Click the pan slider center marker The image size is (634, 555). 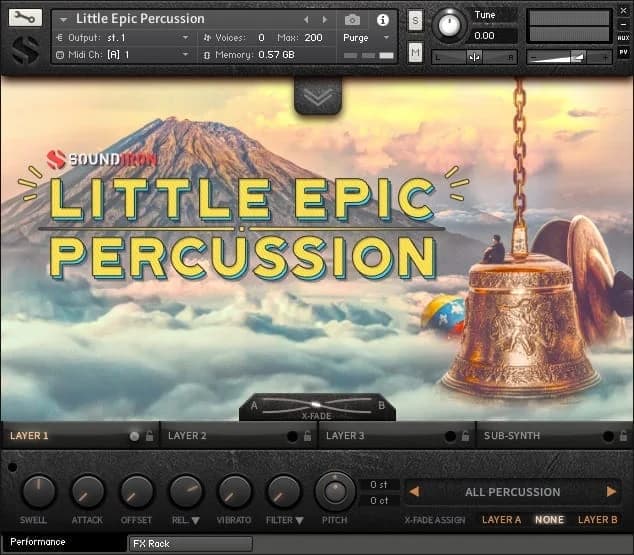pyautogui.click(x=474, y=57)
